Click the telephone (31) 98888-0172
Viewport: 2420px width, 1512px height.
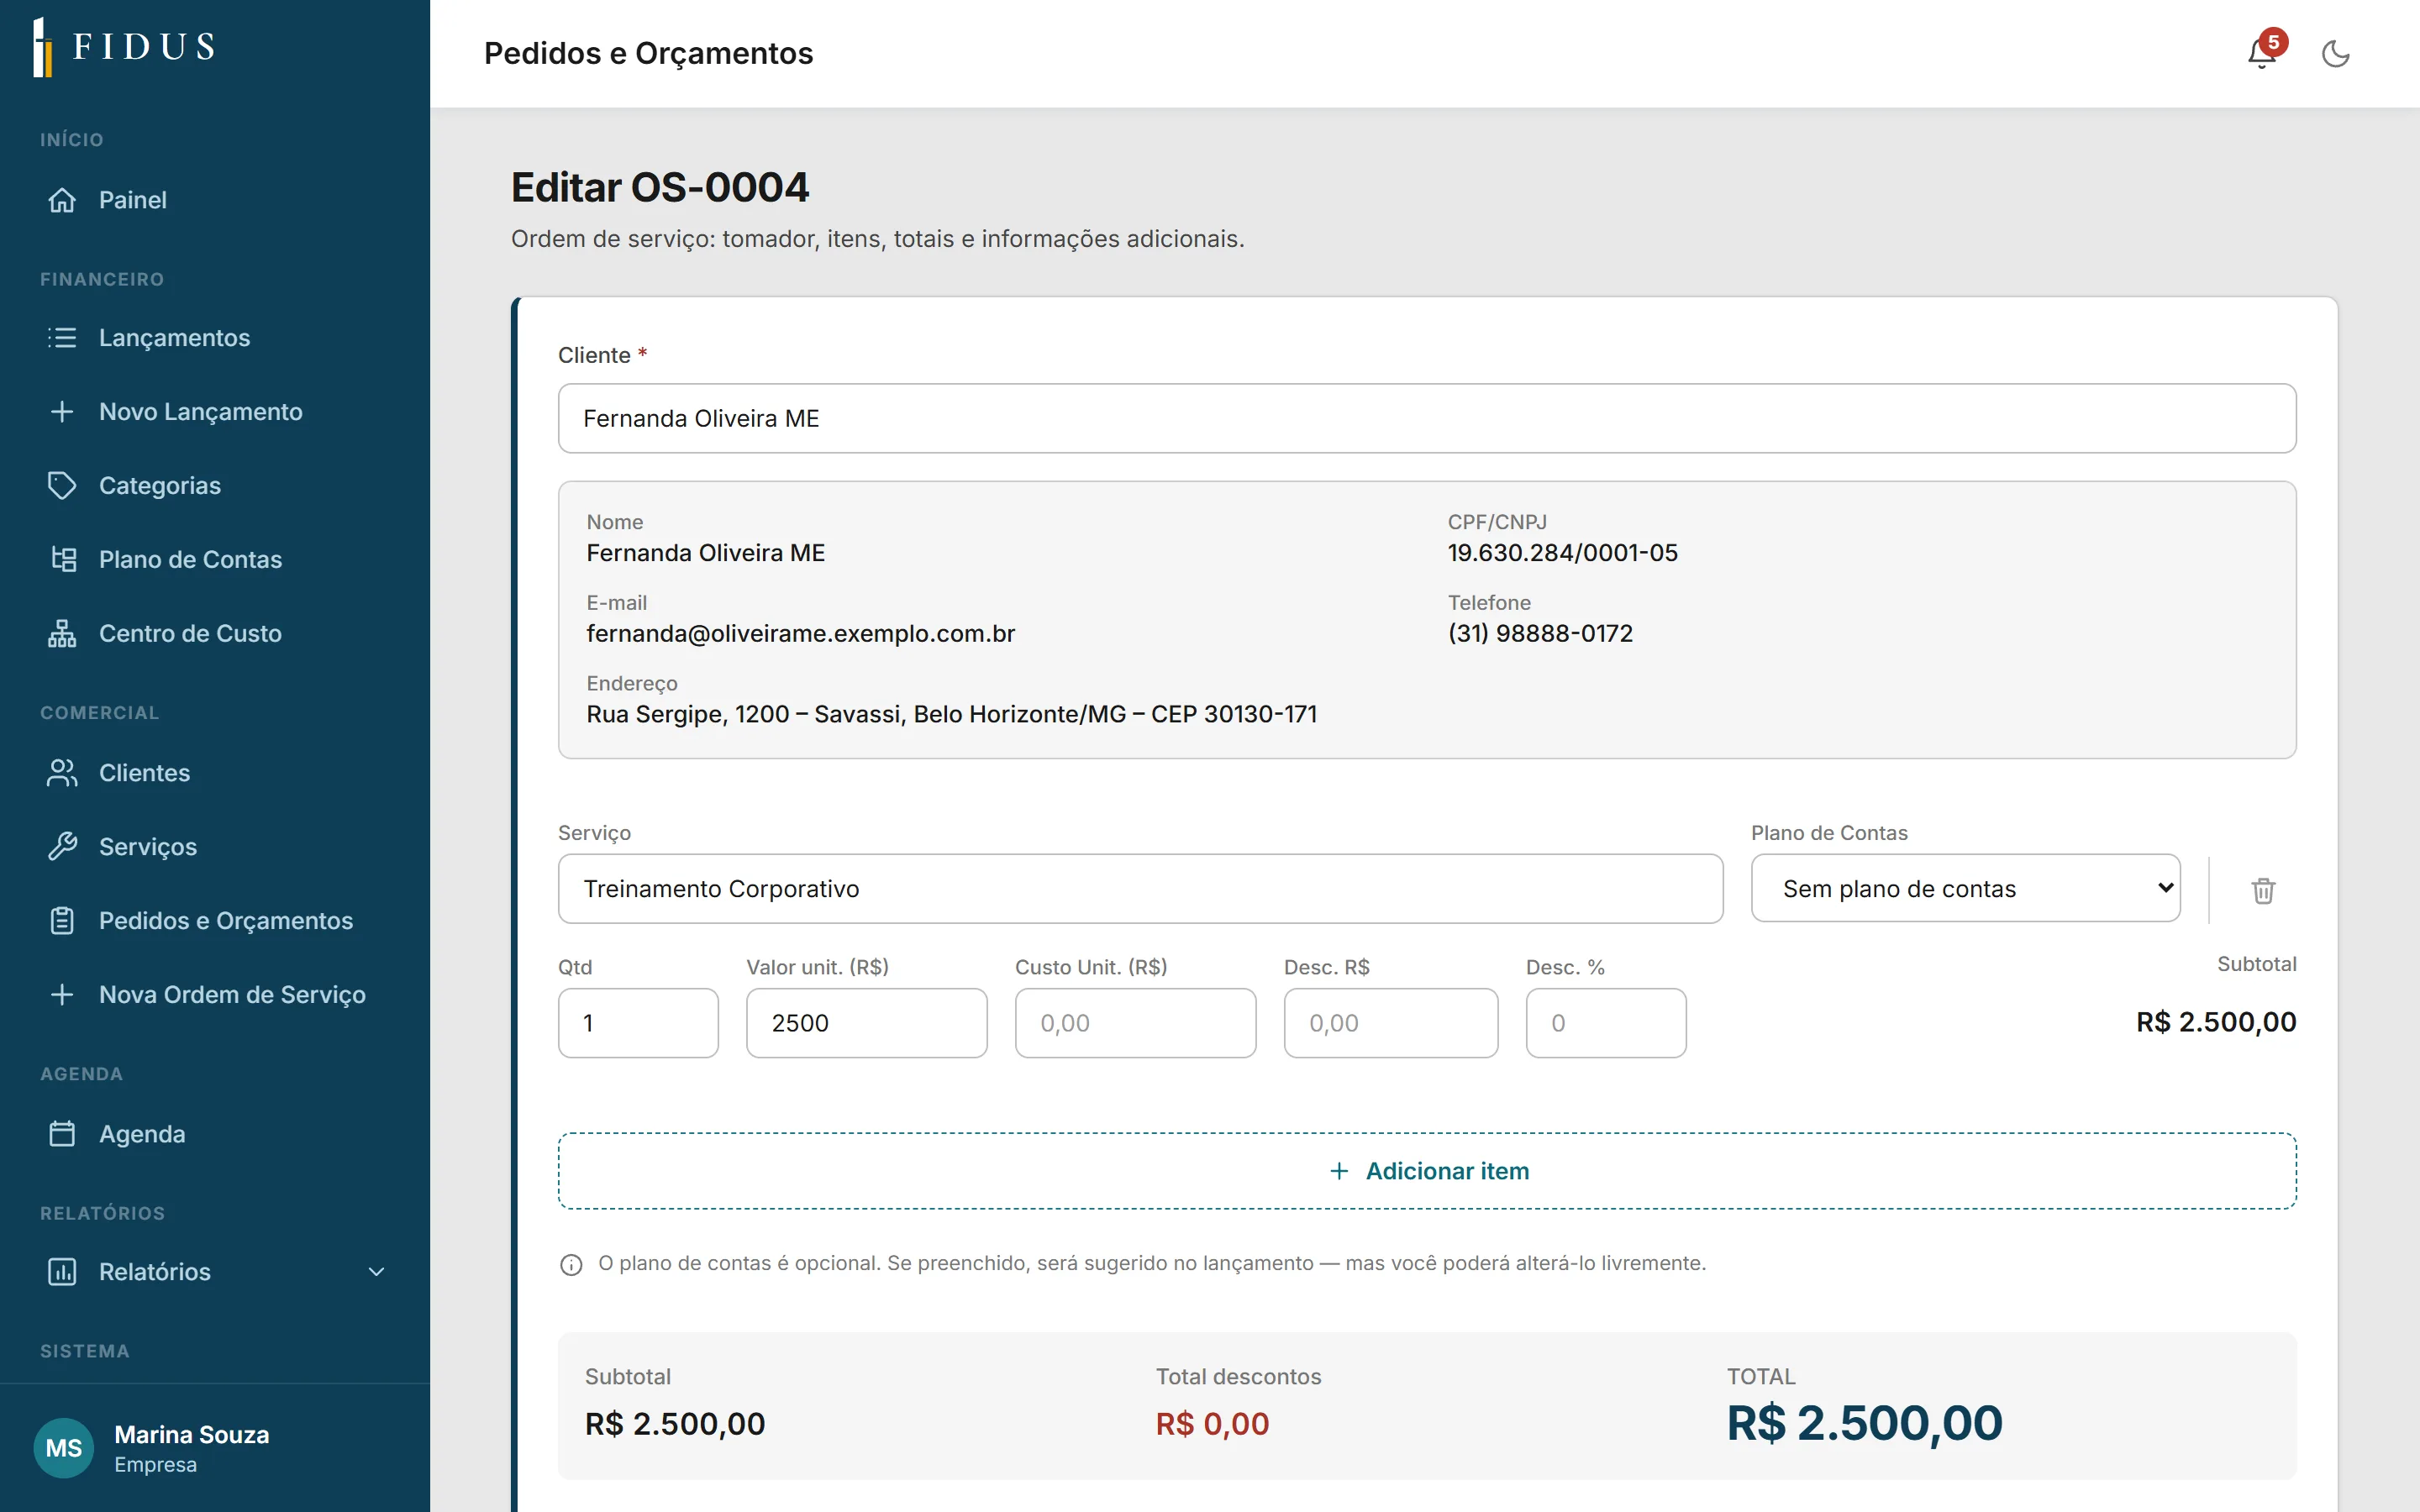pos(1540,634)
